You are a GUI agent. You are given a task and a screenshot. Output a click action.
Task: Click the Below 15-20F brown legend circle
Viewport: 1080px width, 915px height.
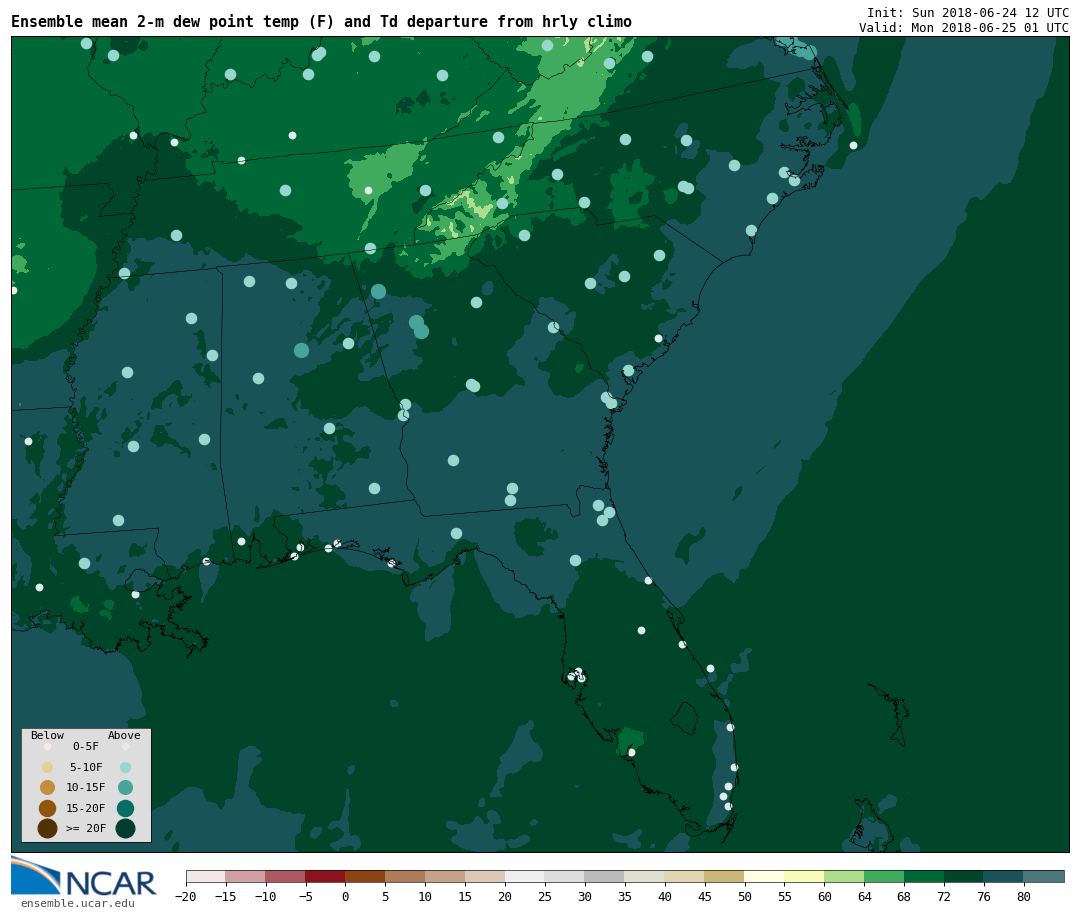click(47, 808)
